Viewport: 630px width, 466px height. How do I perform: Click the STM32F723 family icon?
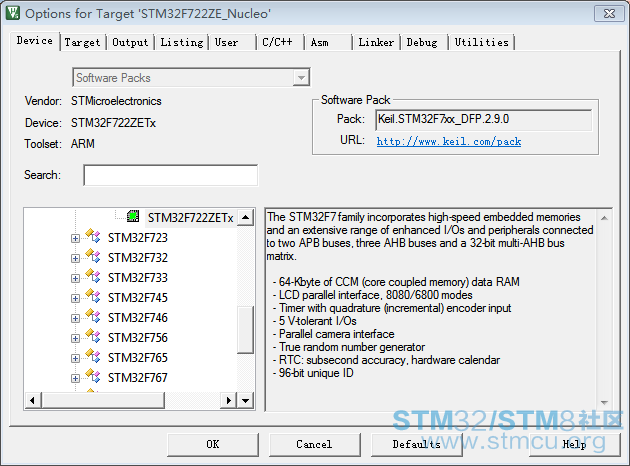[x=93, y=236]
